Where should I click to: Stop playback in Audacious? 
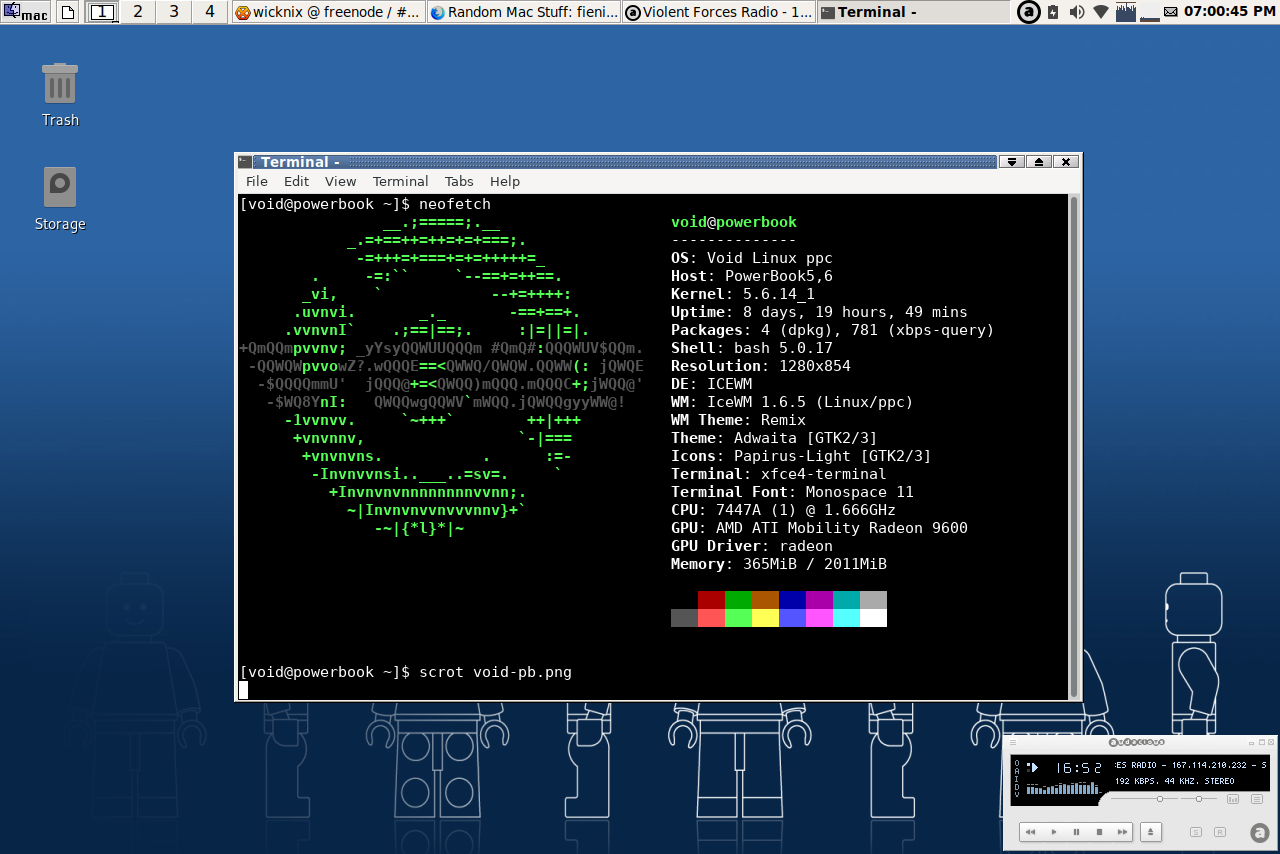coord(1099,832)
